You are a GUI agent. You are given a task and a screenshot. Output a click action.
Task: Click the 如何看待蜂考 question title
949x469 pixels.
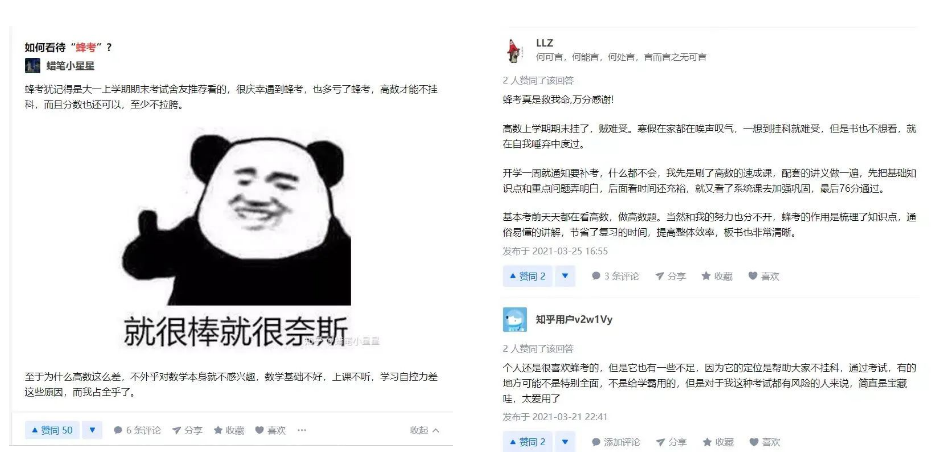(68, 47)
